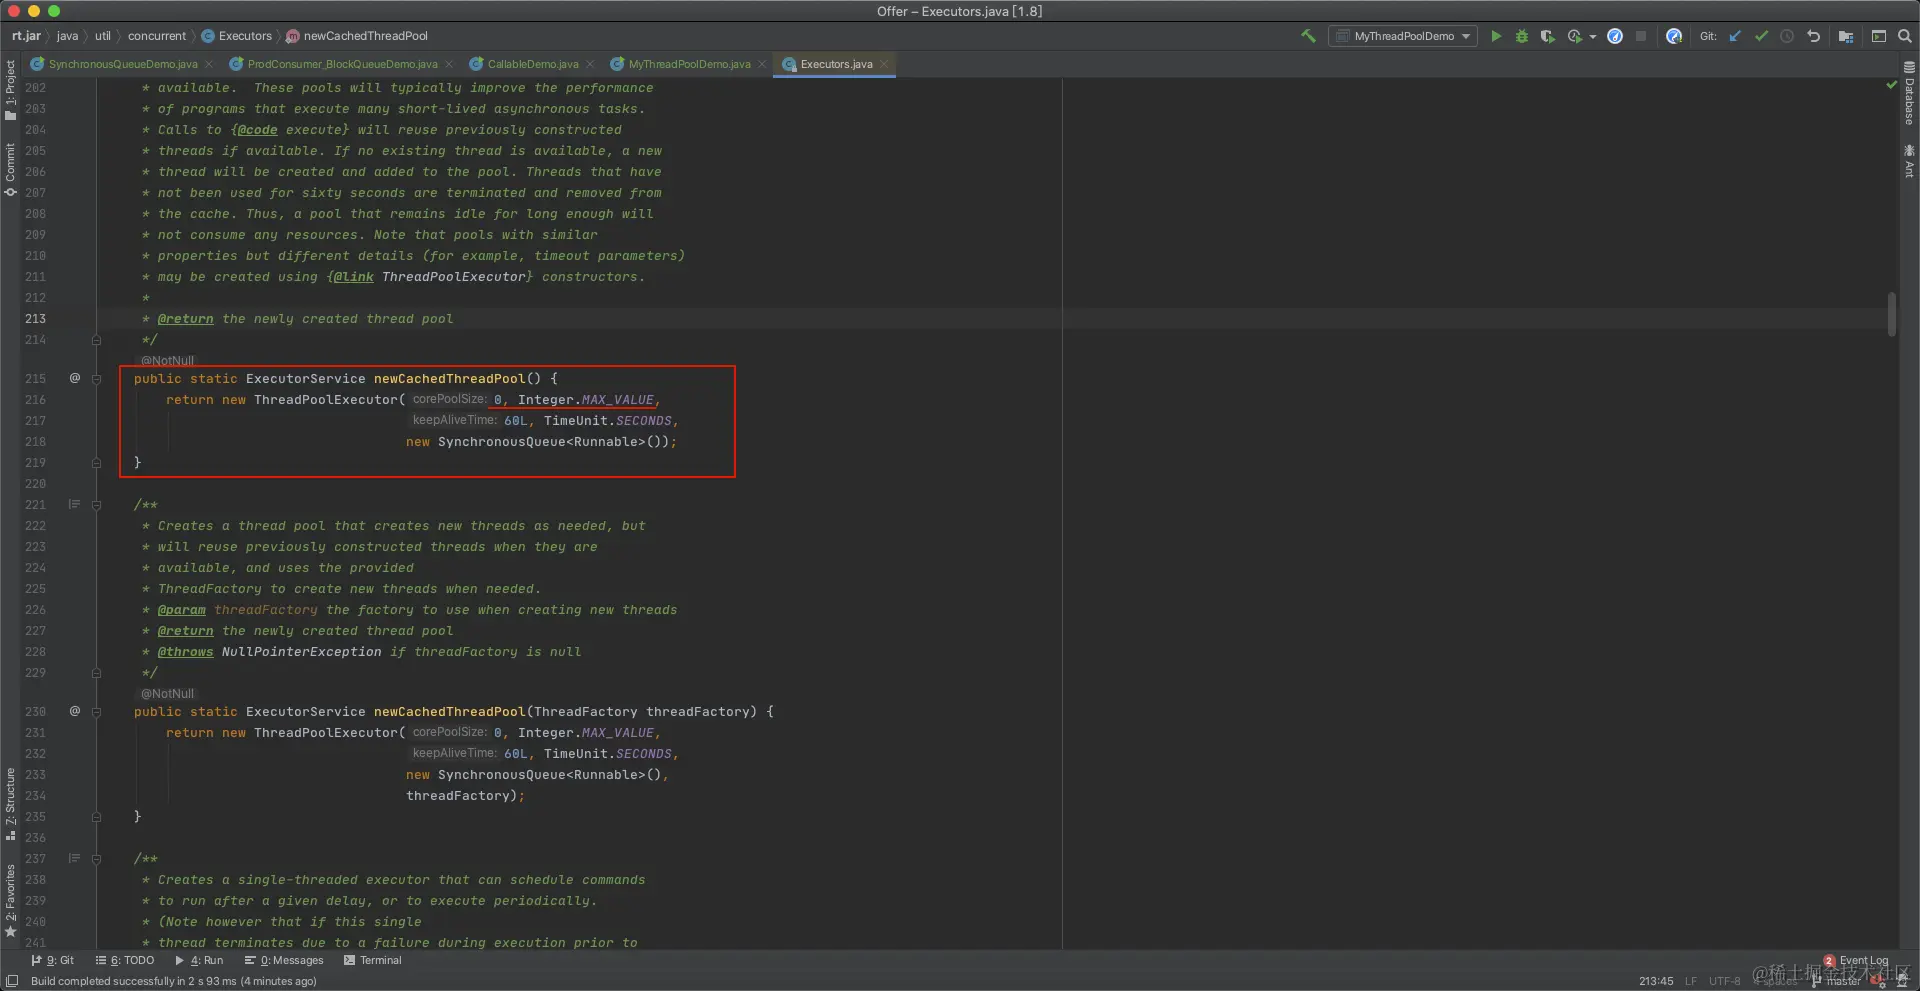Switch to the SynchronousQueueDemo.java tab

coord(122,64)
